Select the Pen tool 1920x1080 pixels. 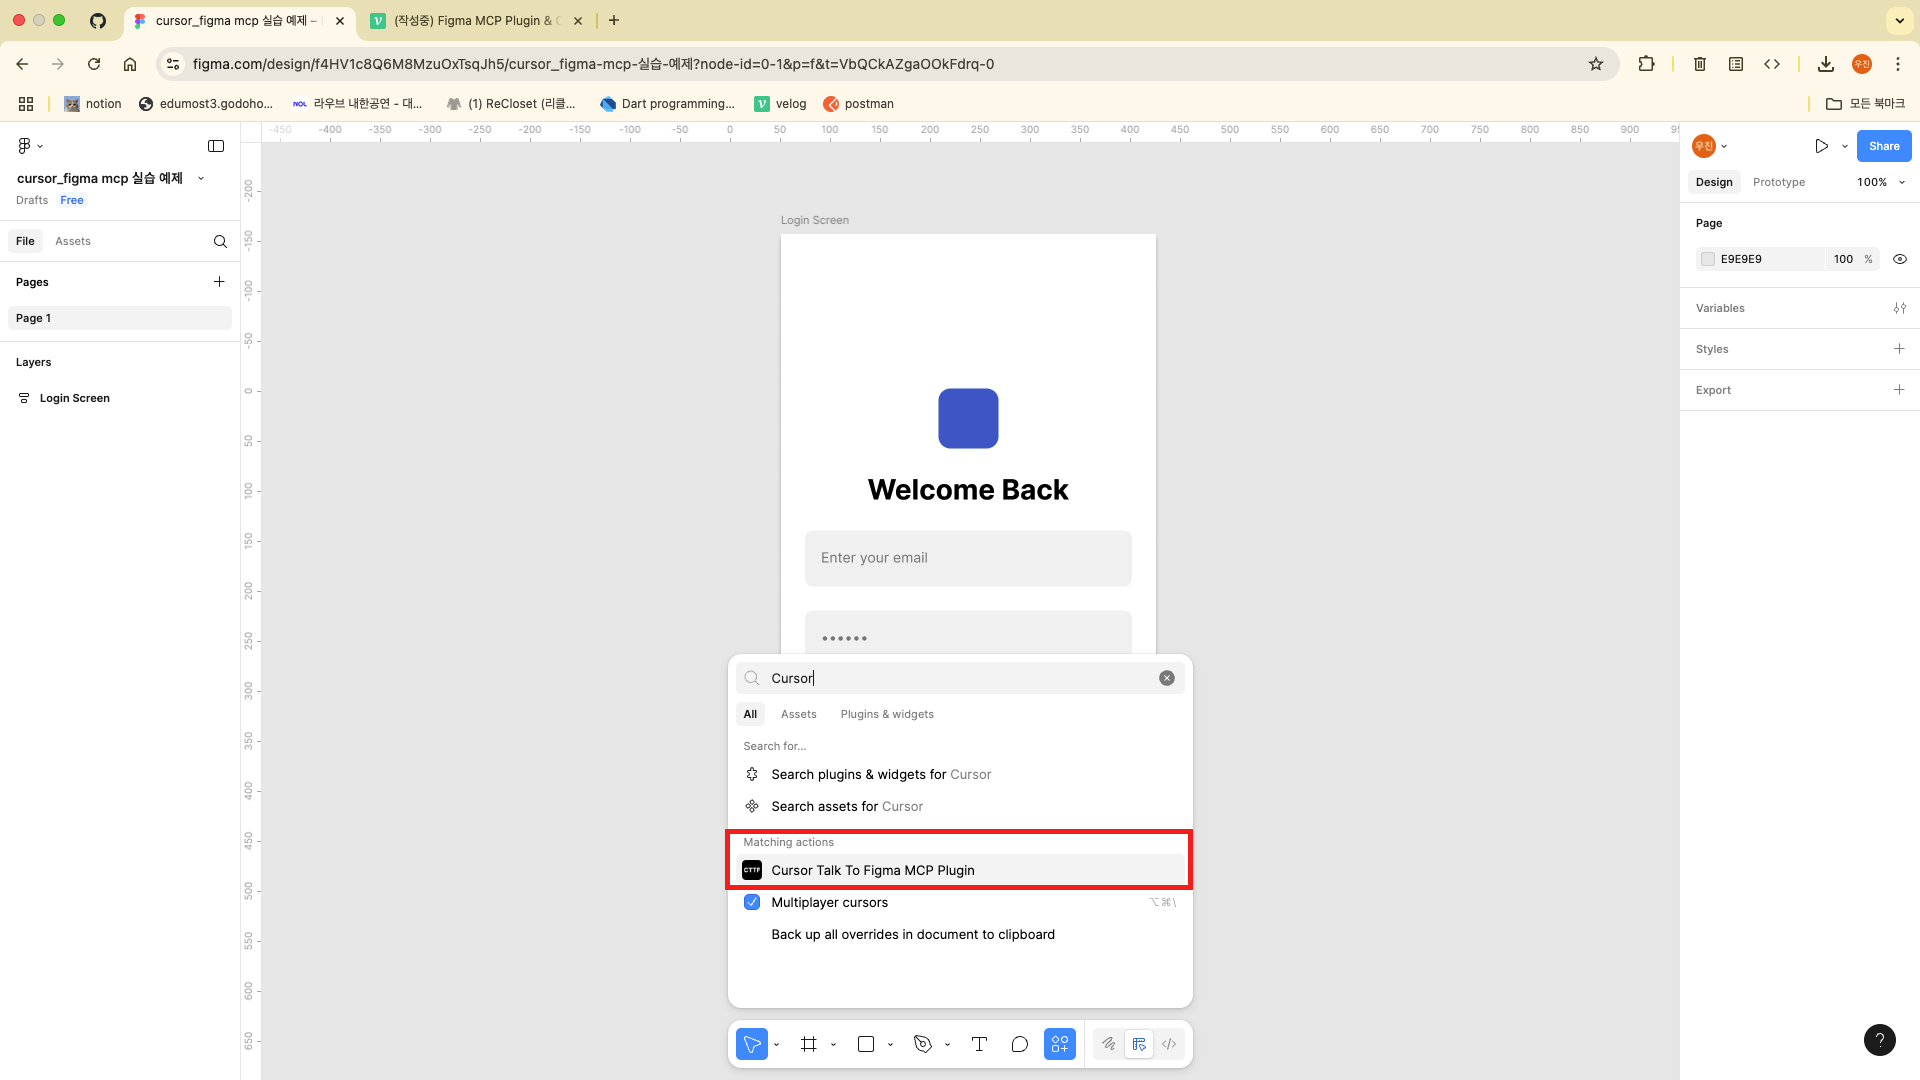[x=922, y=1044]
